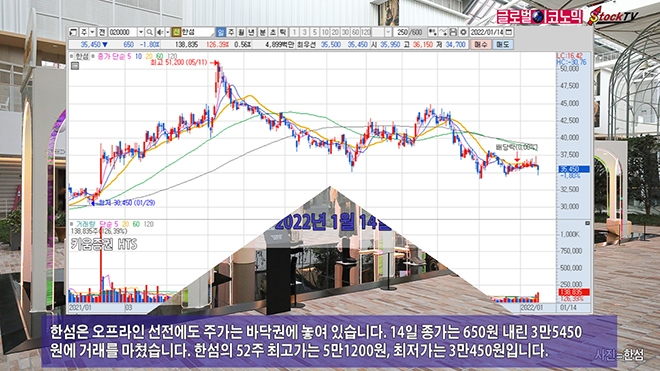Select the yearly (년) period tab
This screenshot has width=660, height=371.
251,32
